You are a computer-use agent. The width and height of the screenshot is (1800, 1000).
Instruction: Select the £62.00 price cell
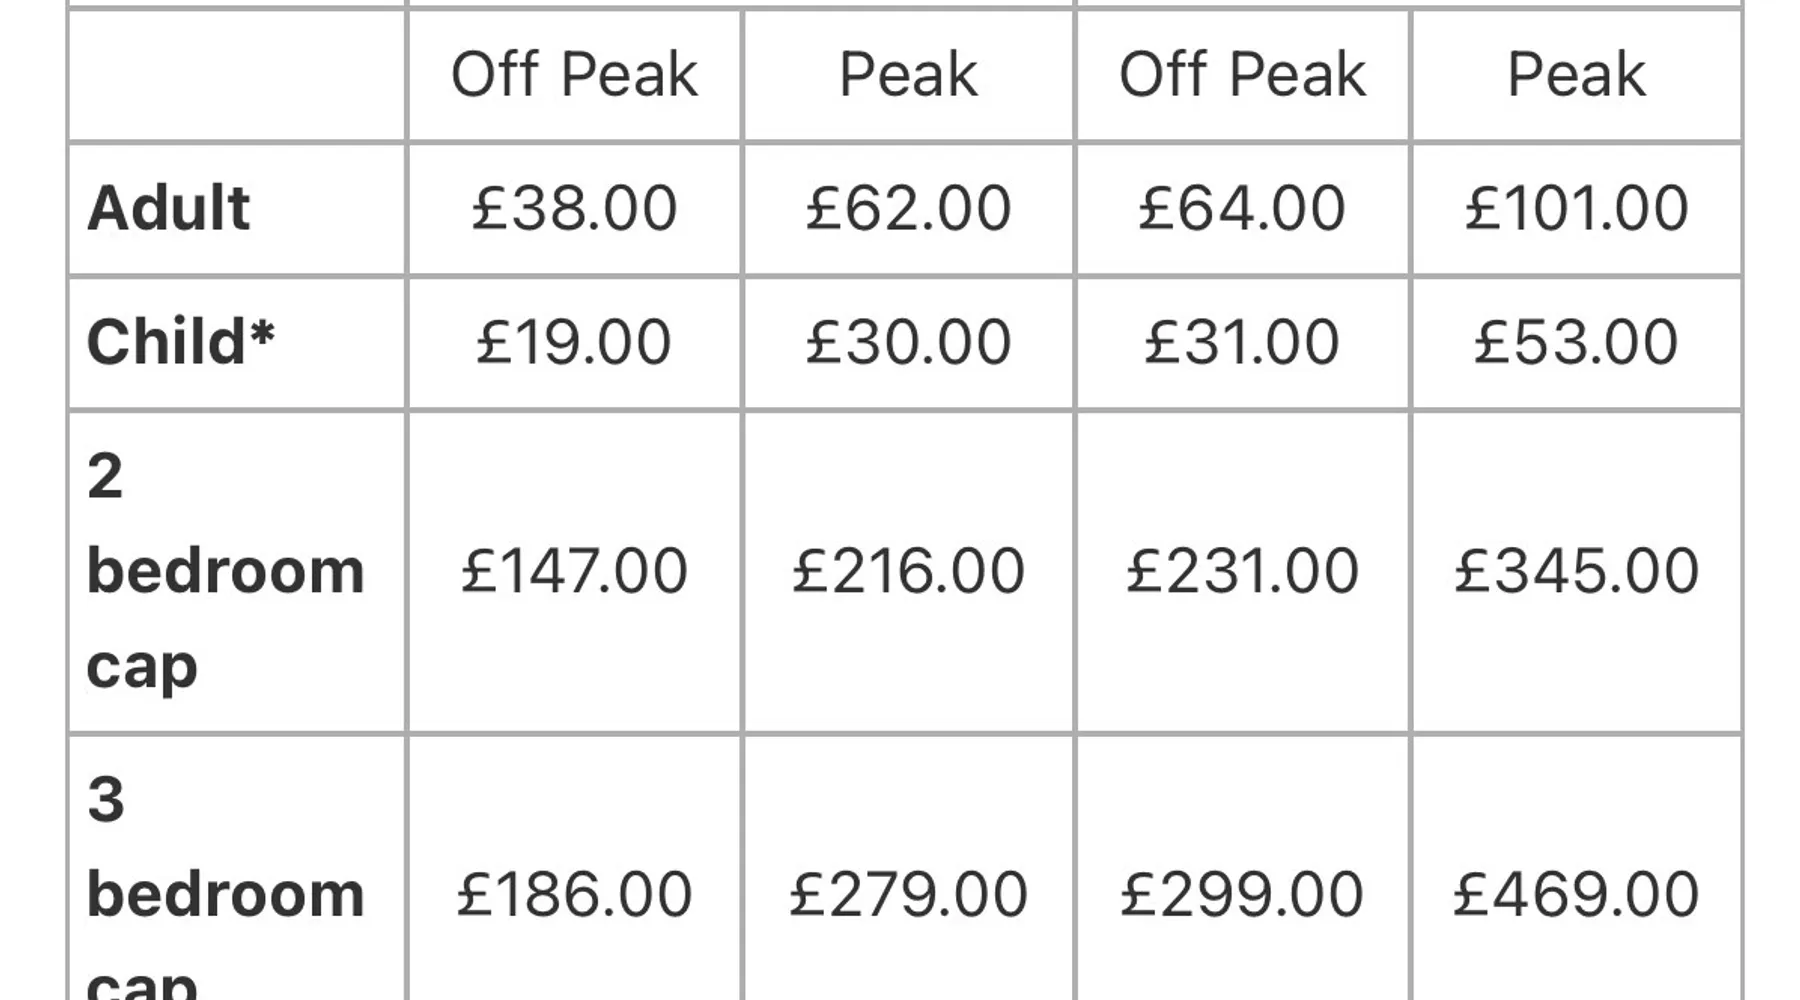[908, 208]
